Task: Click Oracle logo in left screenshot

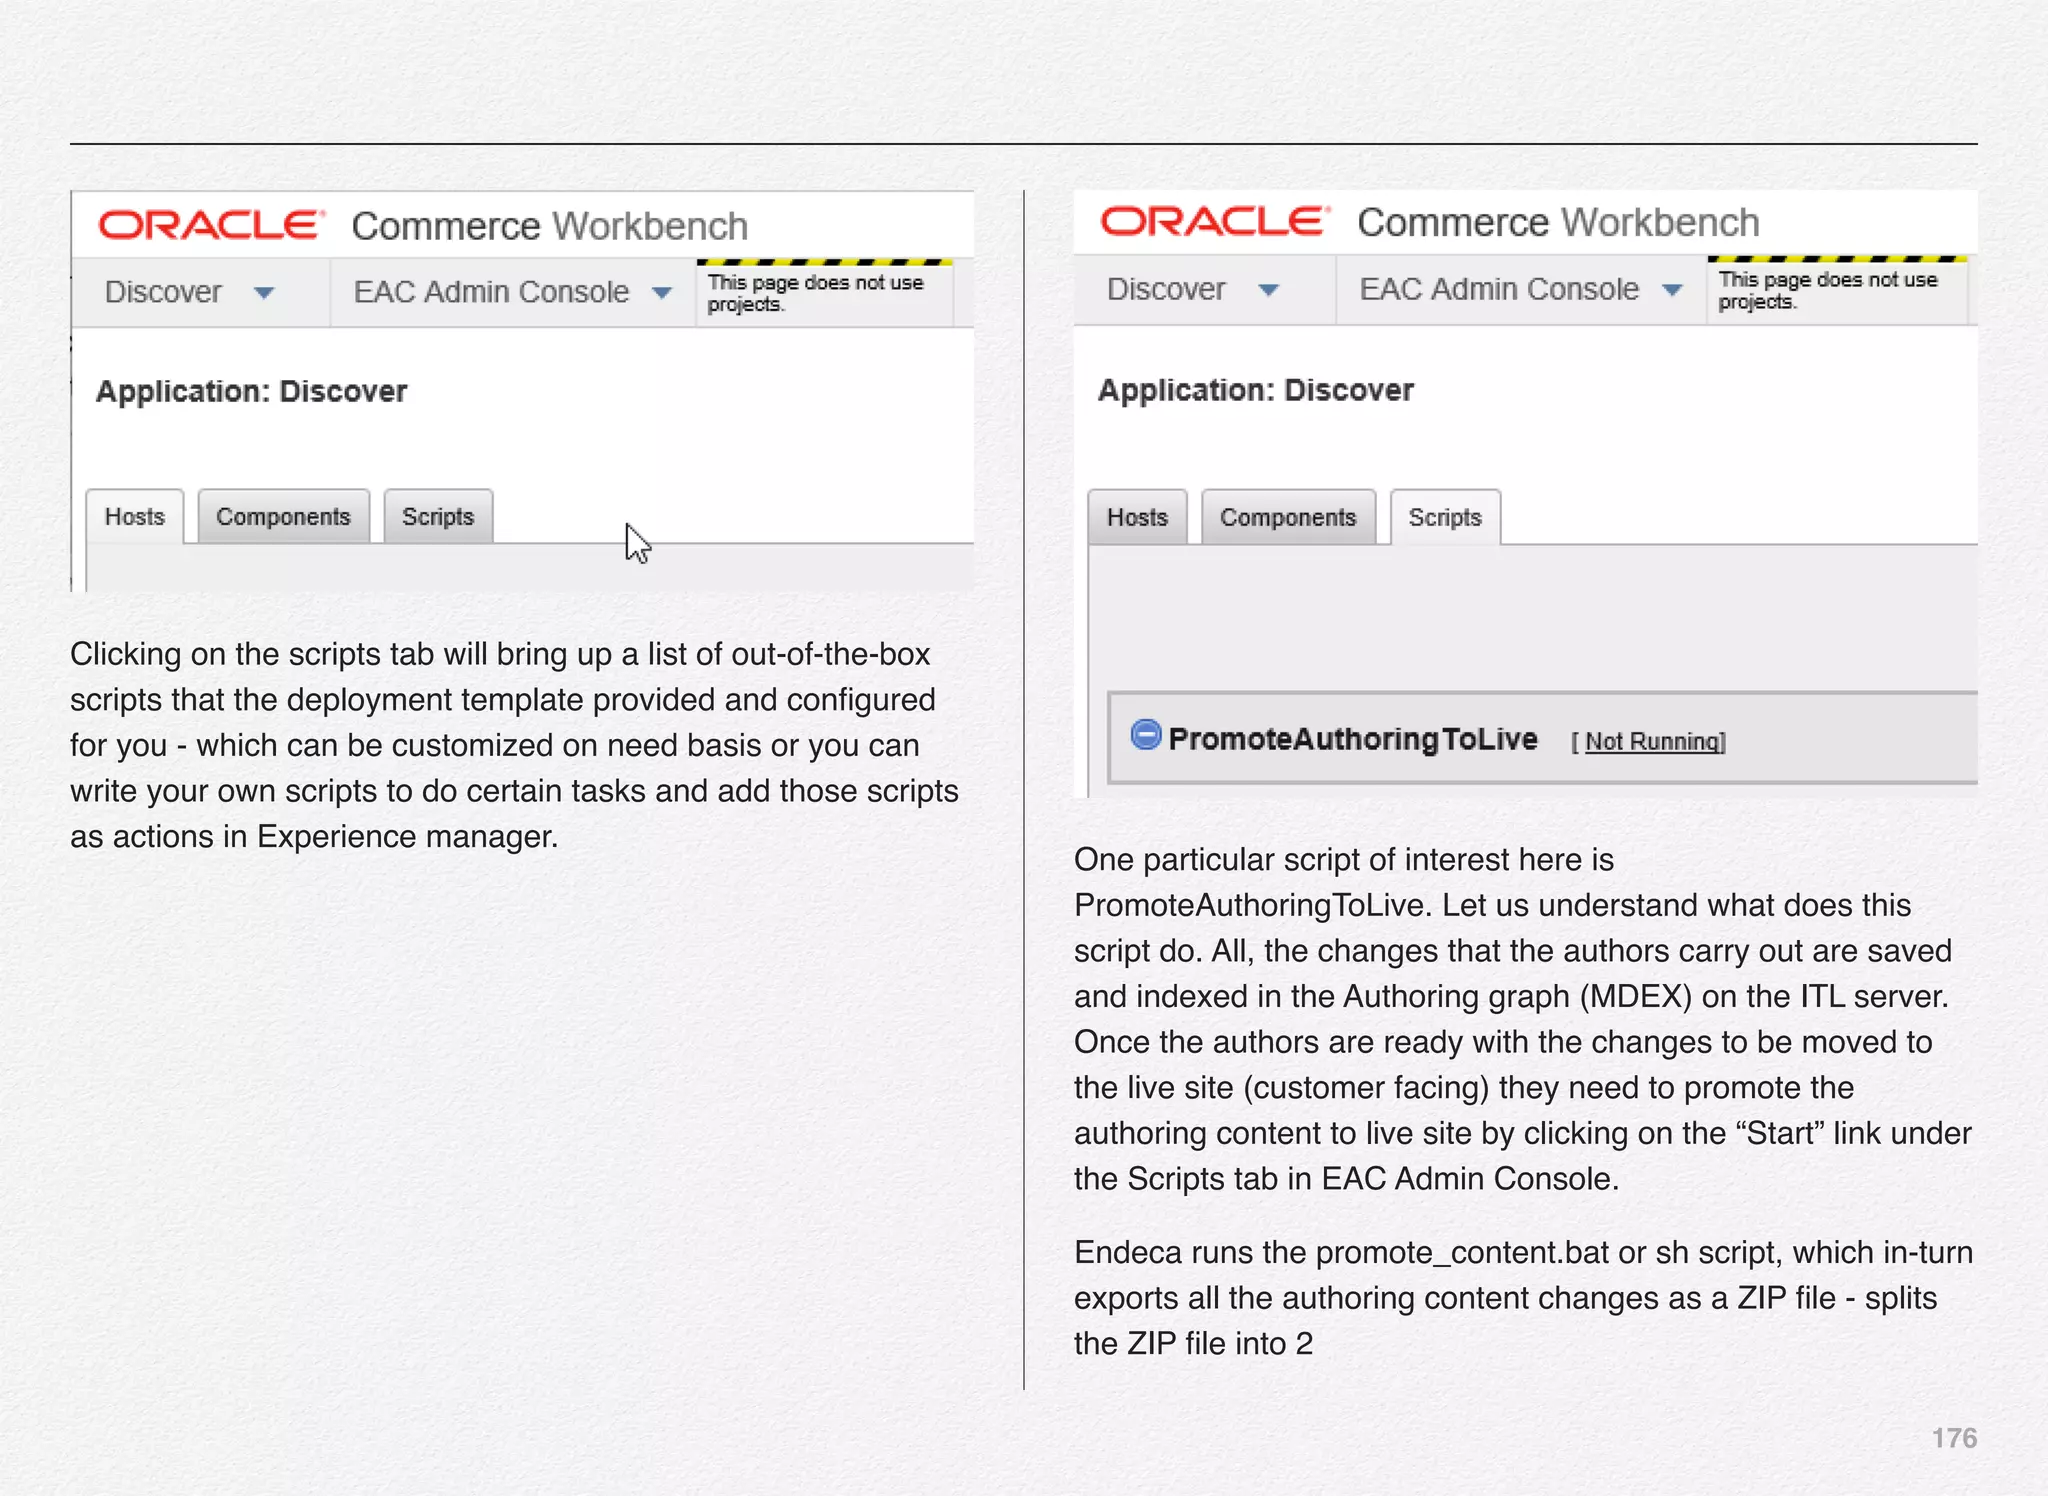Action: pos(212,225)
